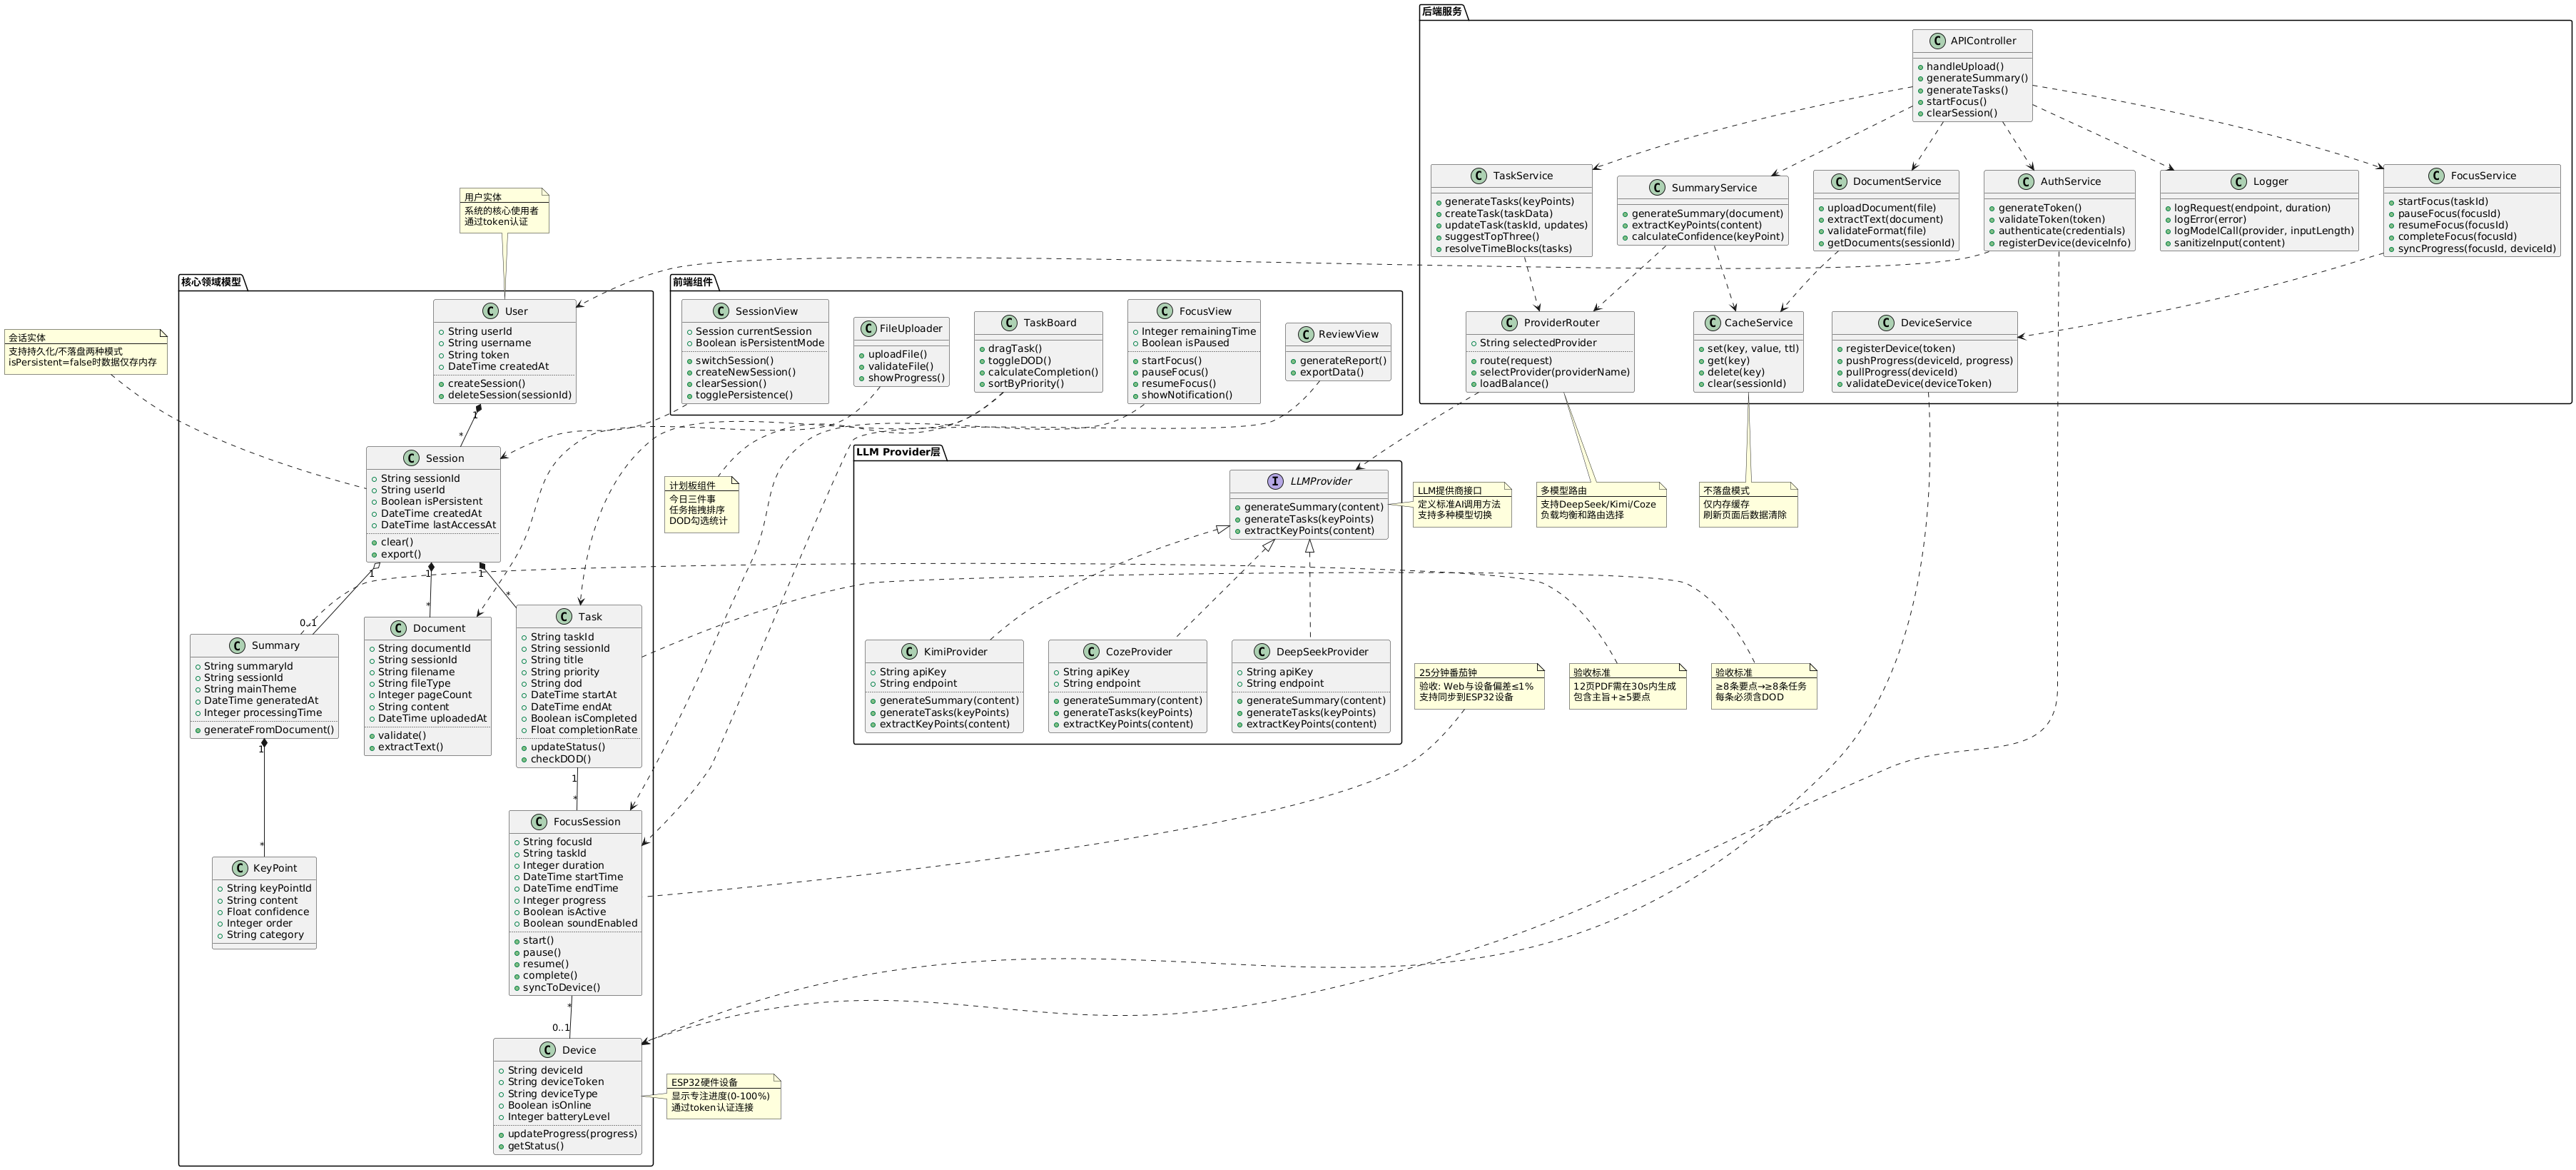Click the Session class icon
The height and width of the screenshot is (1170, 2576).
(411, 458)
